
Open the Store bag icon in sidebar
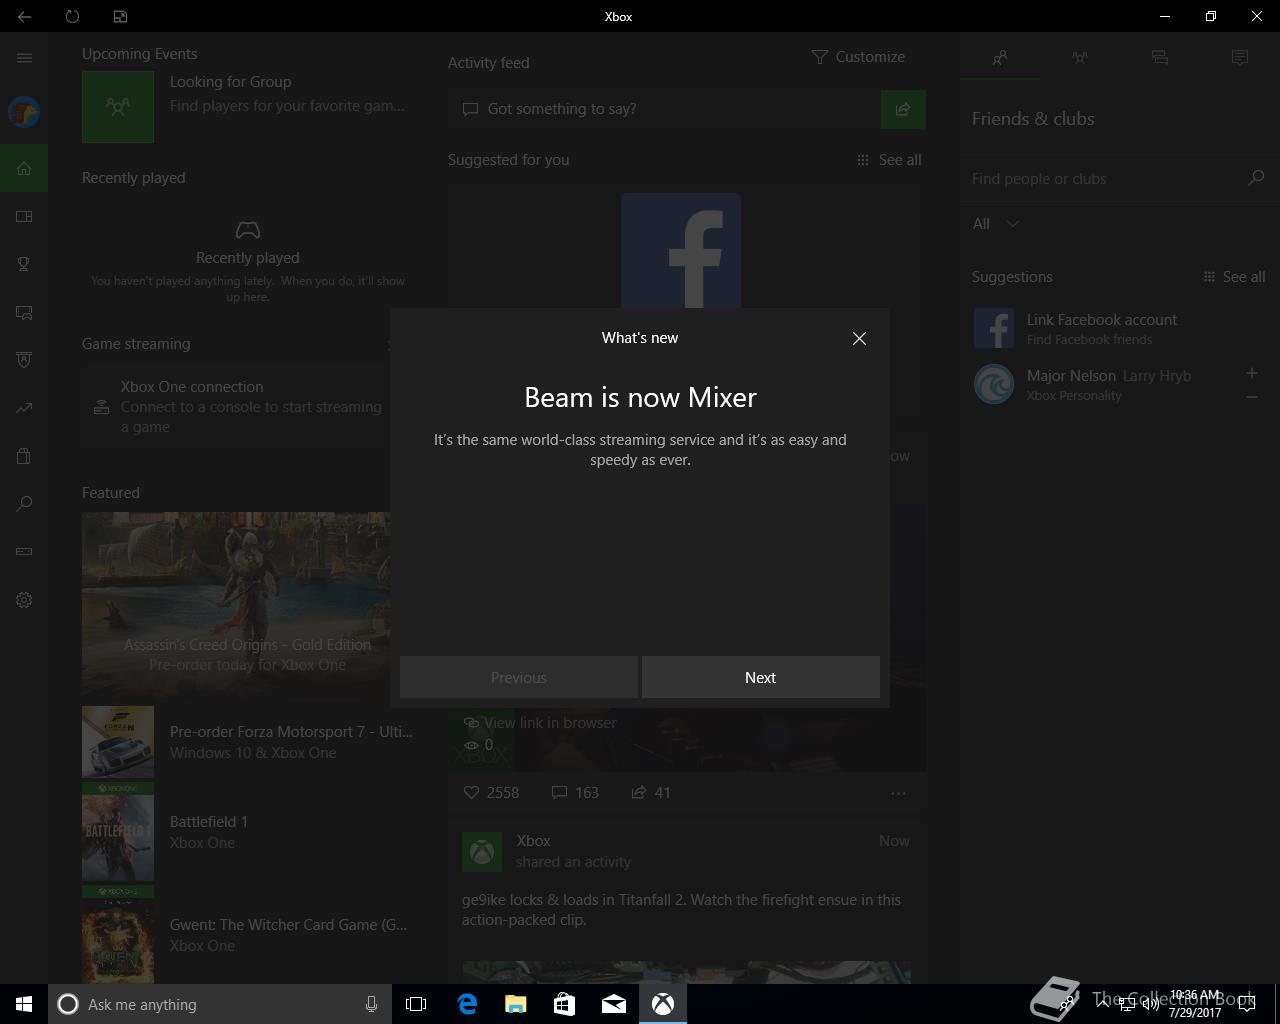pos(24,456)
